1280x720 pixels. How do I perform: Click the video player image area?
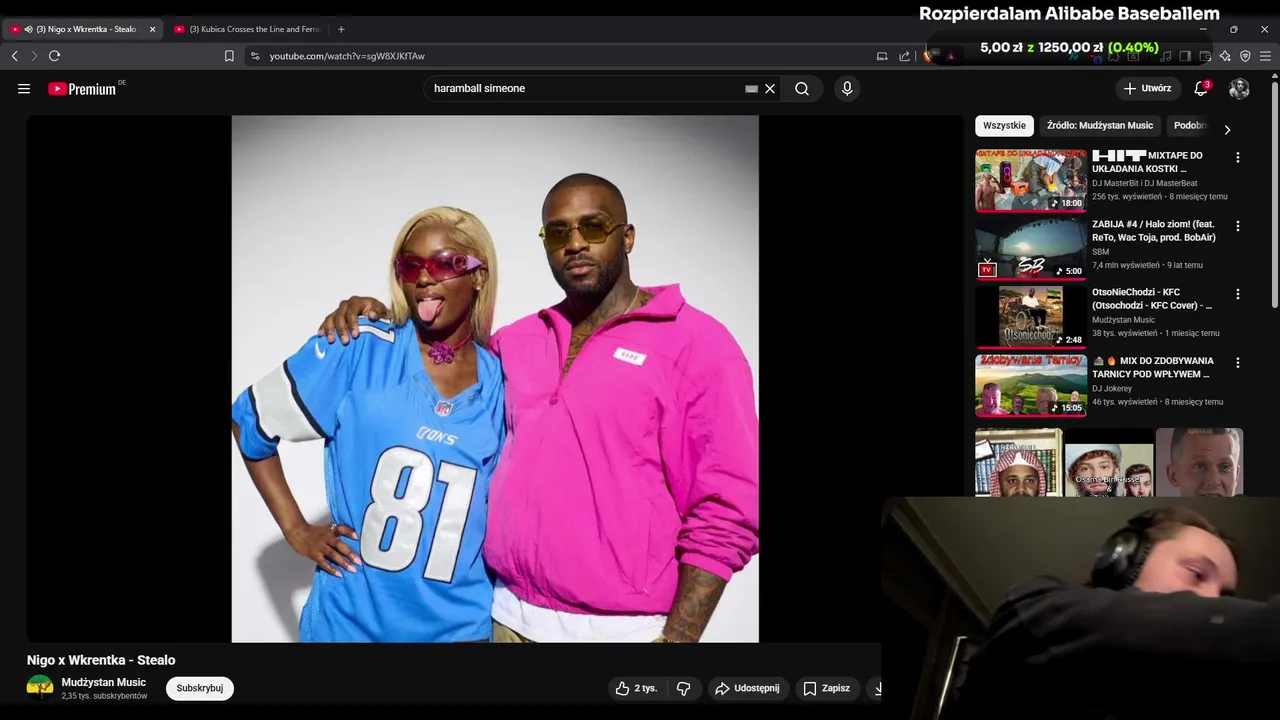tap(495, 378)
